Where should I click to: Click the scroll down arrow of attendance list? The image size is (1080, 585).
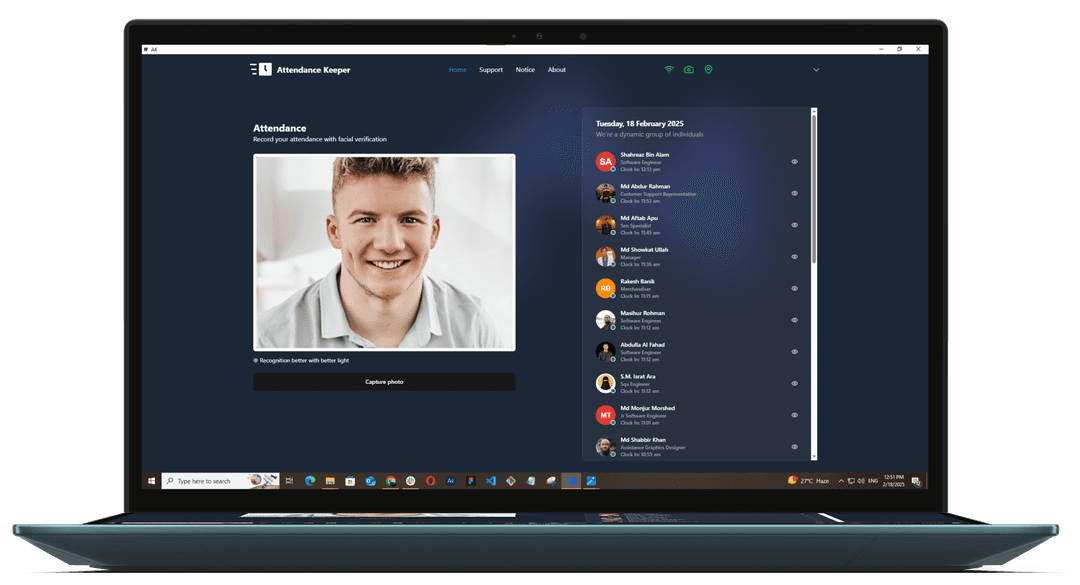(814, 456)
